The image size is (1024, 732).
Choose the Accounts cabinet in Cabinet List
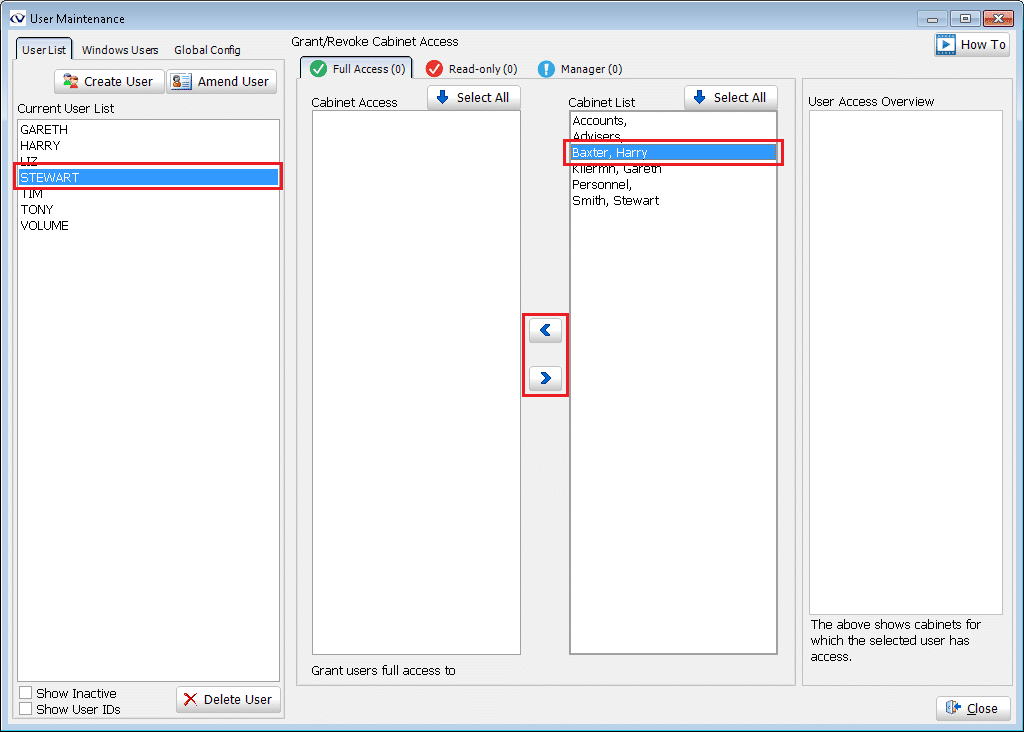[x=673, y=121]
